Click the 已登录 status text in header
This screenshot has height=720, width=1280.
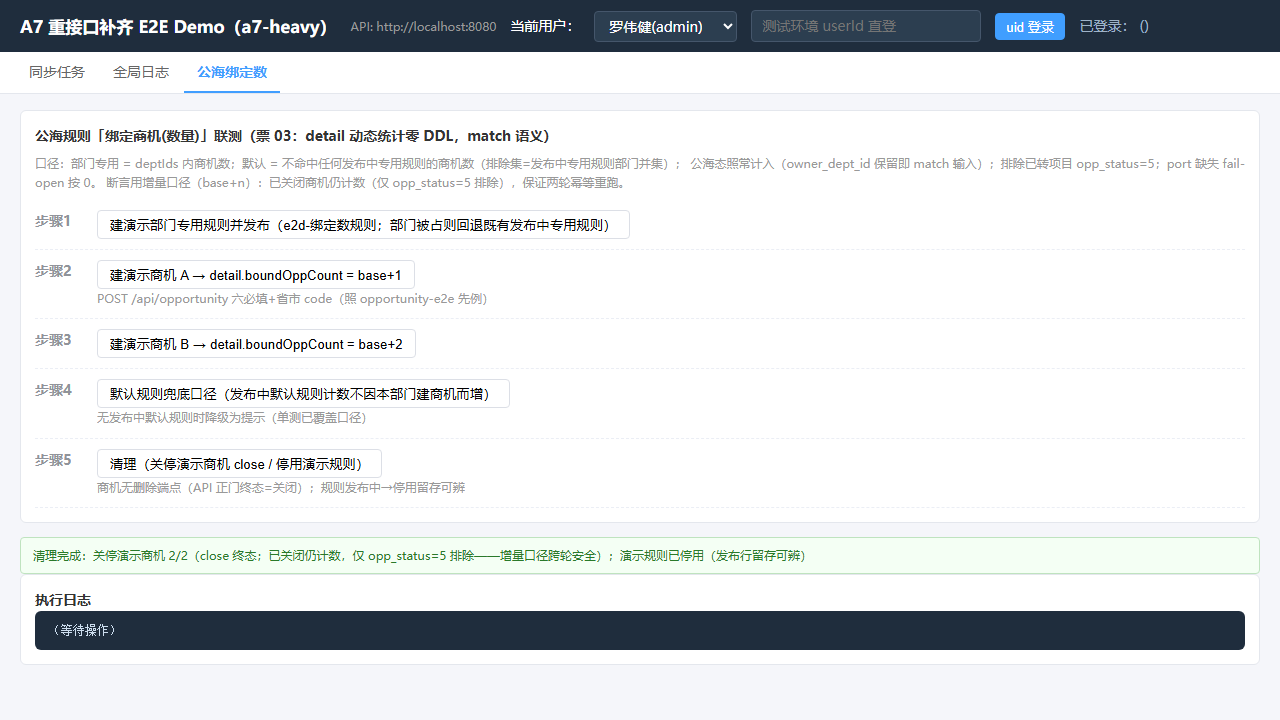pyautogui.click(x=1114, y=27)
